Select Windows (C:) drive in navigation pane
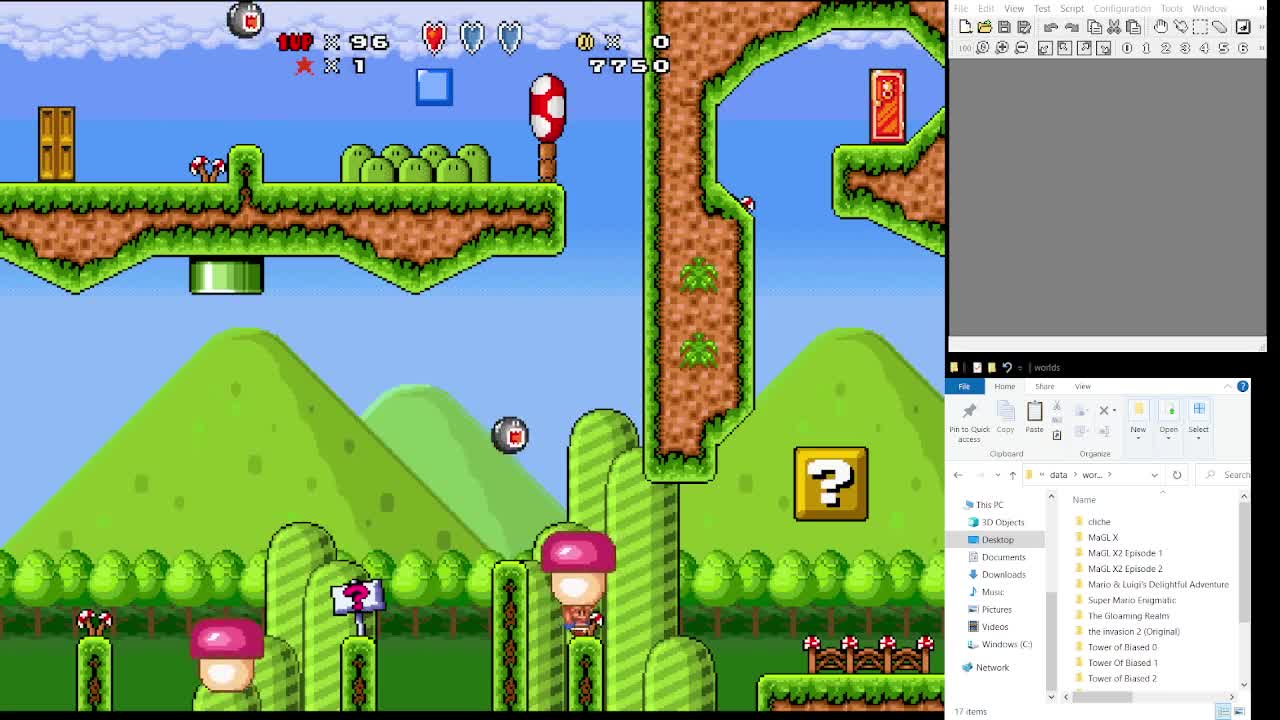 tap(1006, 644)
